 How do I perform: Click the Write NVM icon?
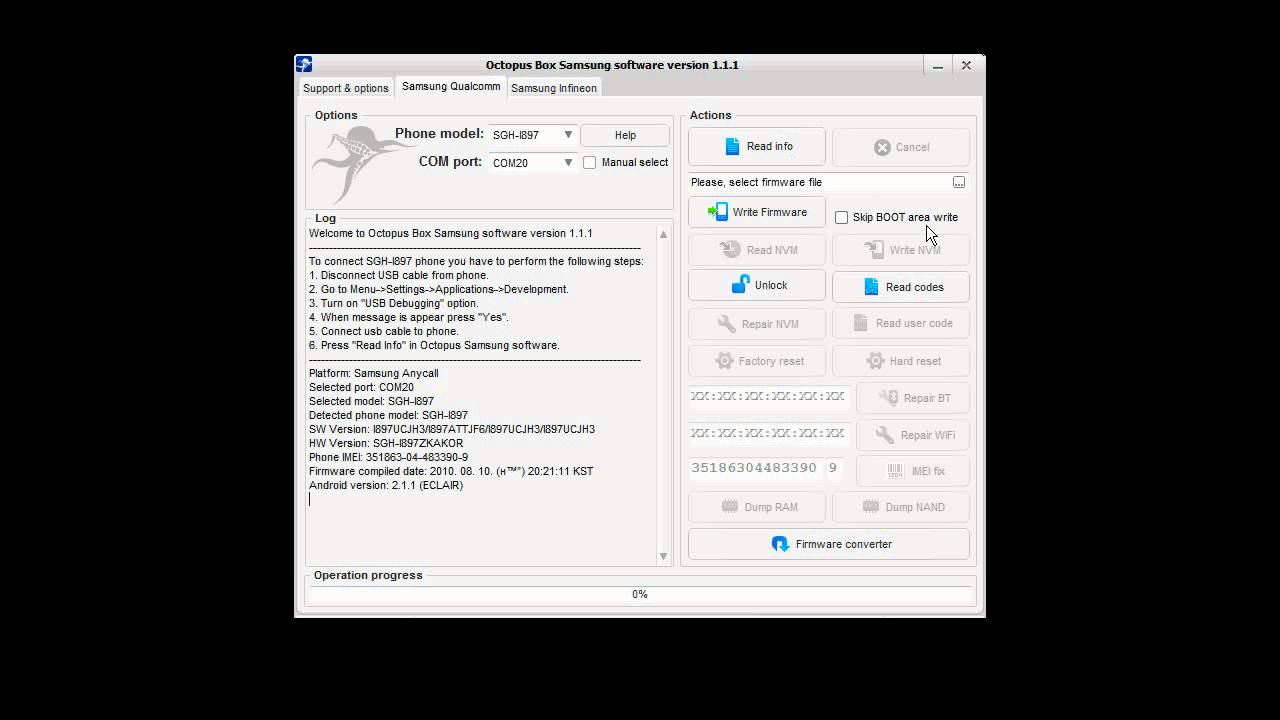pos(874,250)
